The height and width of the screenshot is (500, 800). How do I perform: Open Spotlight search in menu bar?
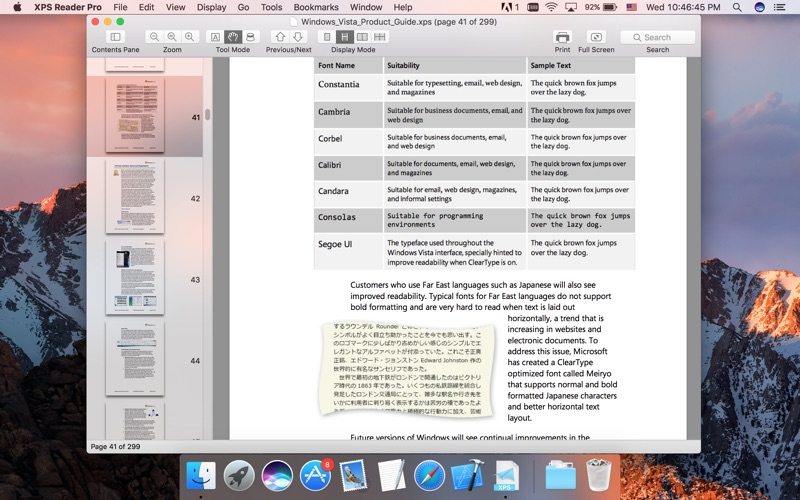pos(737,7)
